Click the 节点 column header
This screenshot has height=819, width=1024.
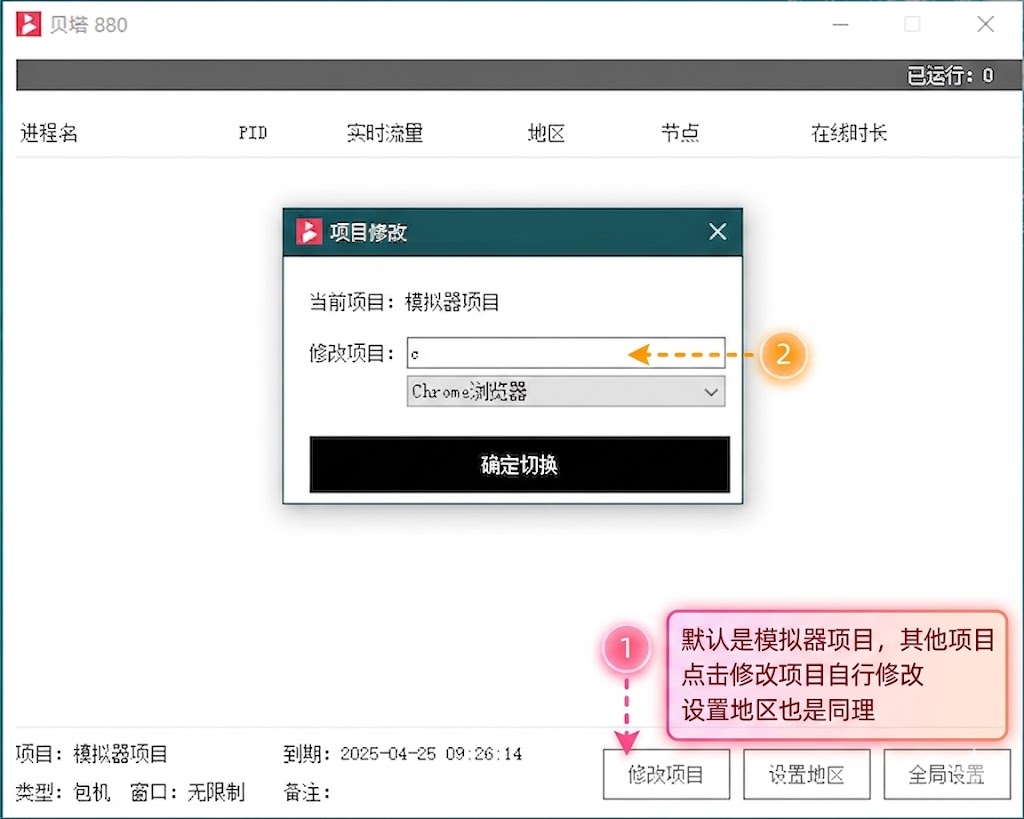[680, 133]
